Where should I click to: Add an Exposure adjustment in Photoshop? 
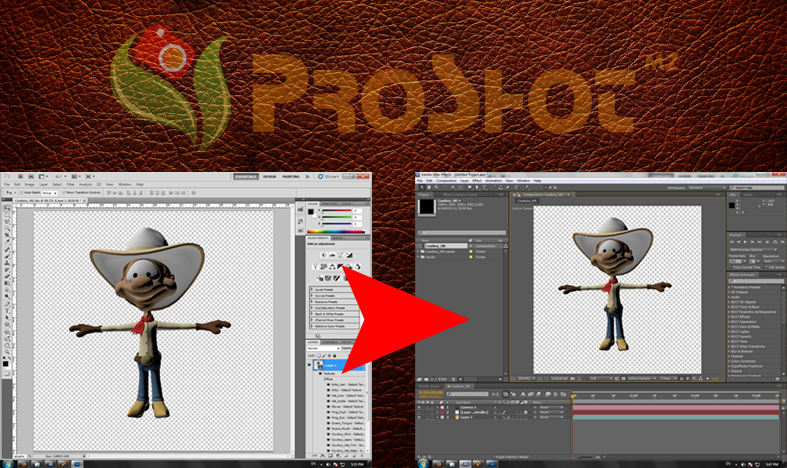click(349, 255)
